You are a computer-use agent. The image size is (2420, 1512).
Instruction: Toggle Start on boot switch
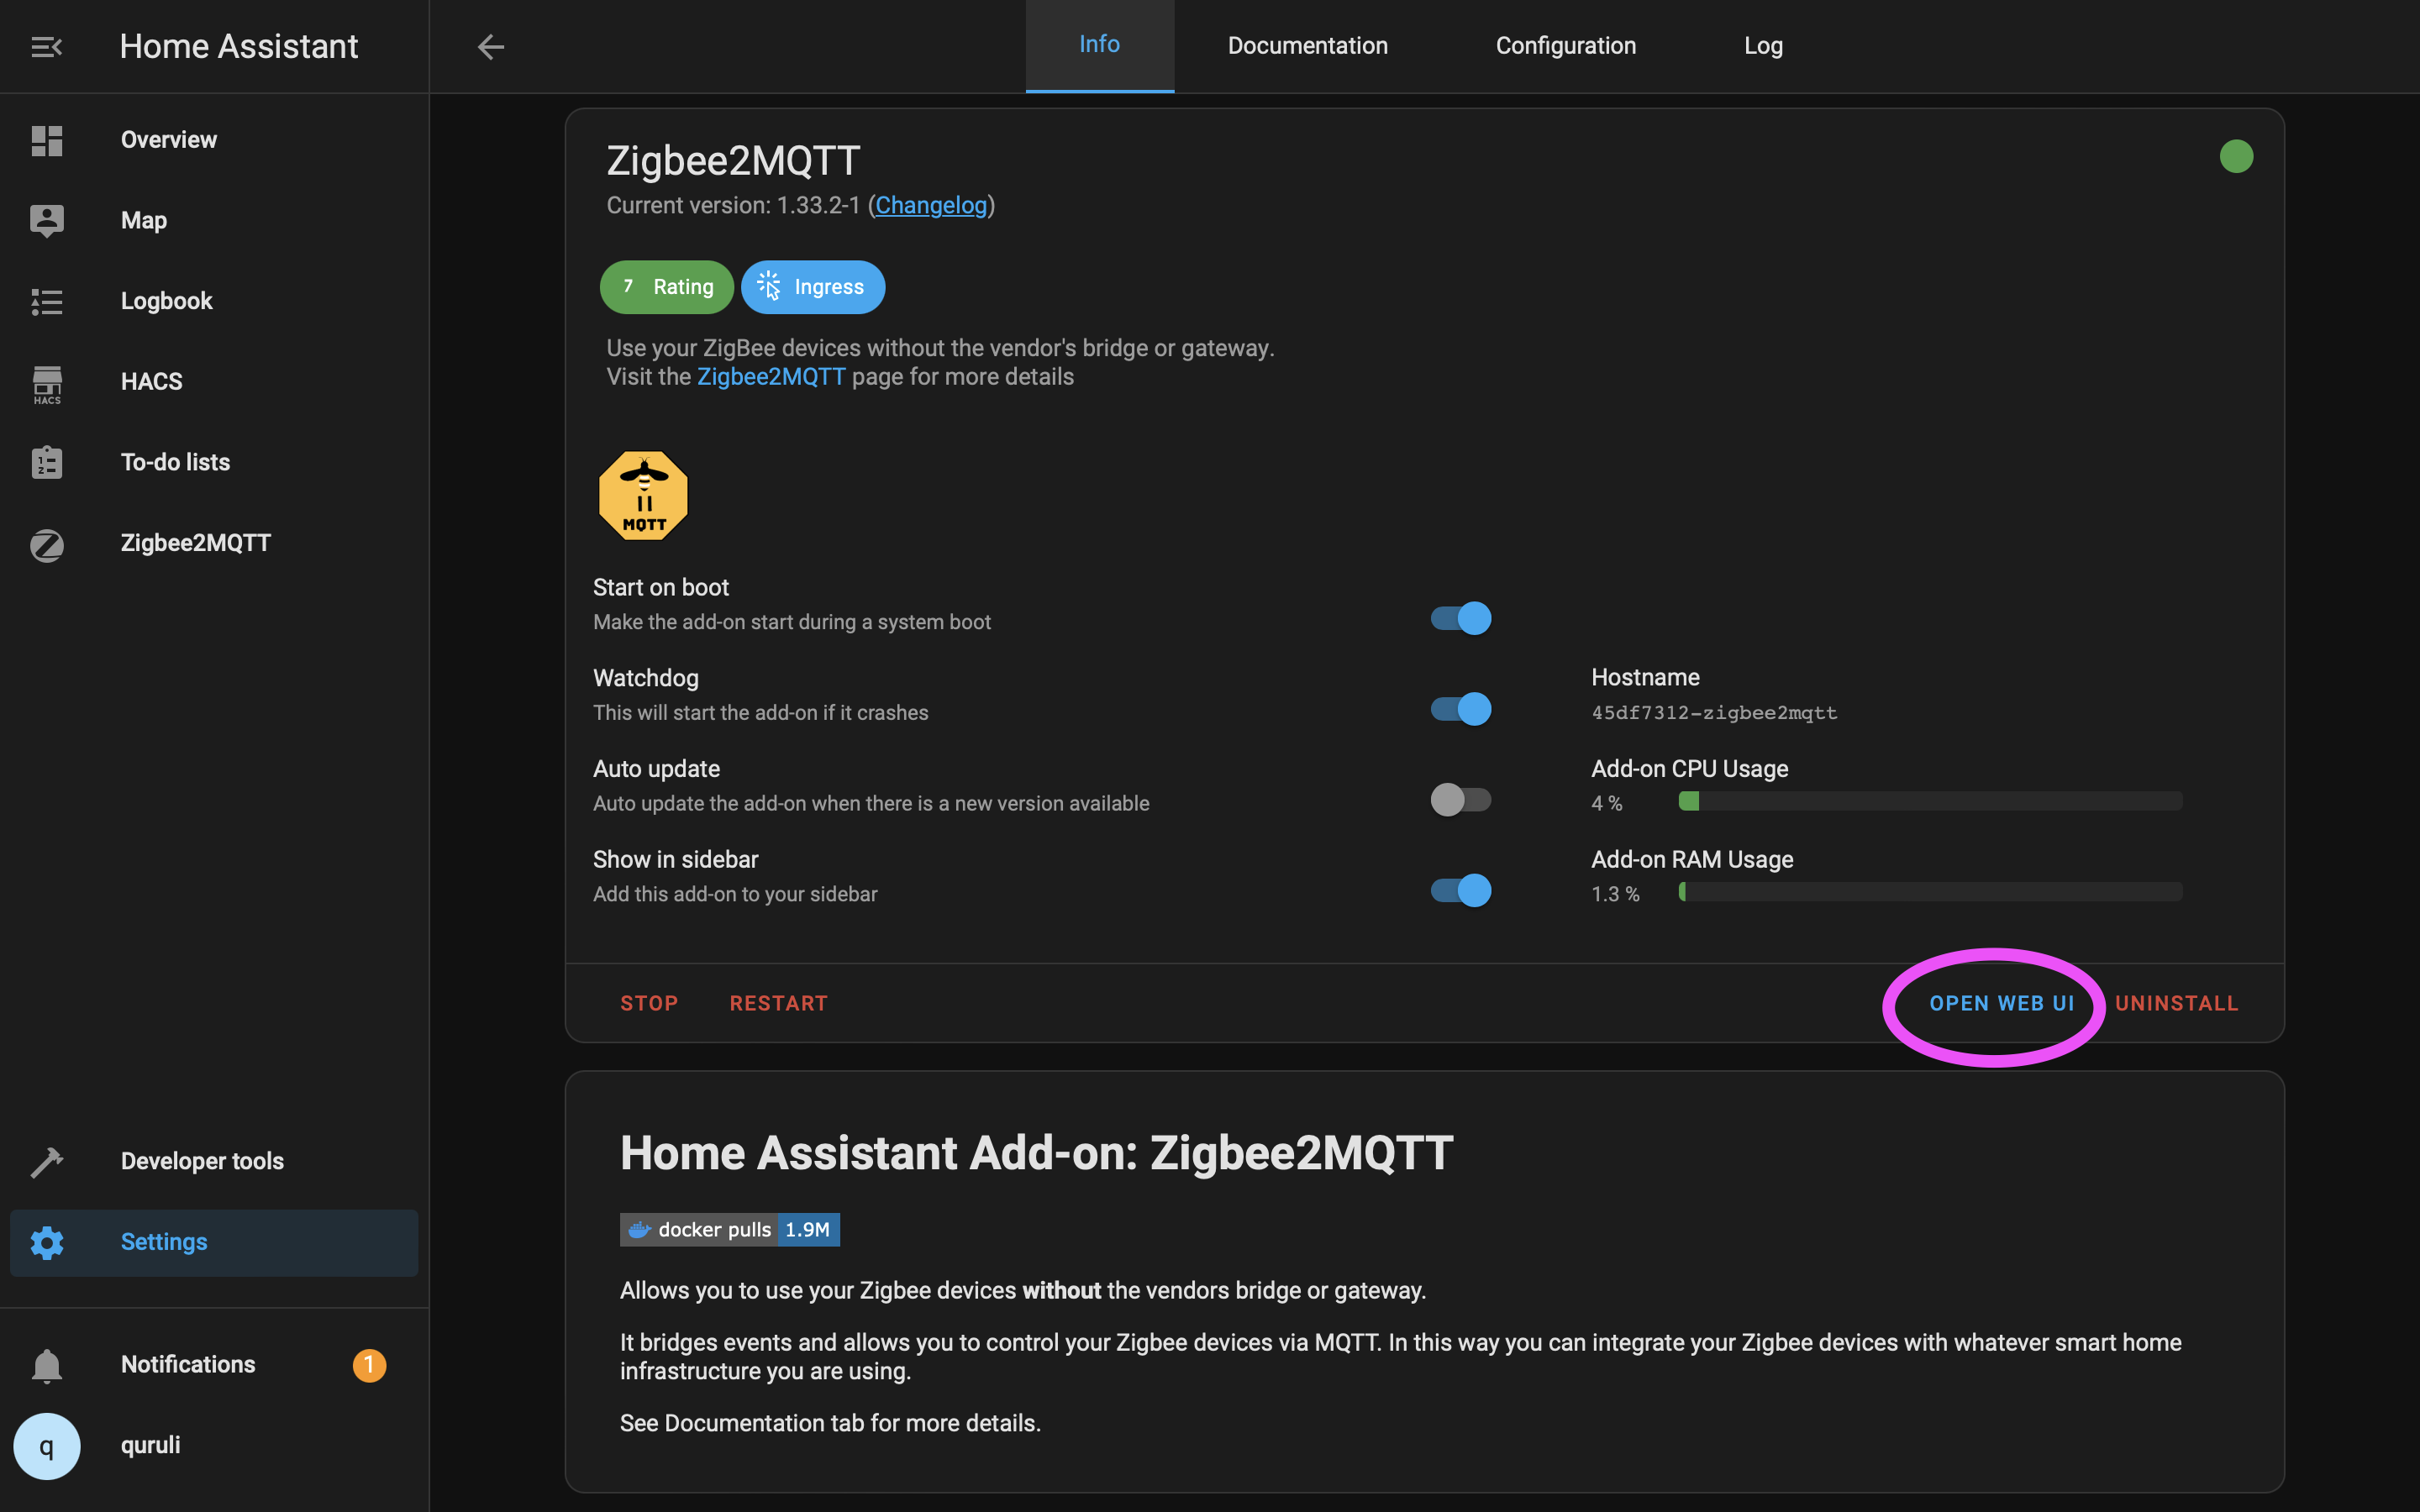pos(1460,618)
